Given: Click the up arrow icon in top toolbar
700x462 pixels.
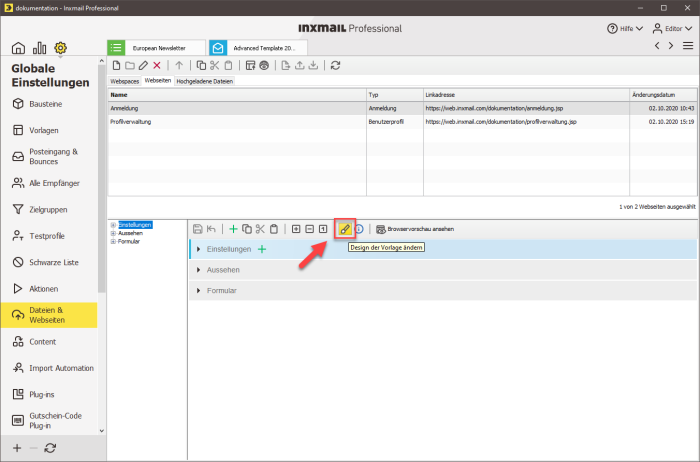Looking at the screenshot, I should (x=179, y=66).
